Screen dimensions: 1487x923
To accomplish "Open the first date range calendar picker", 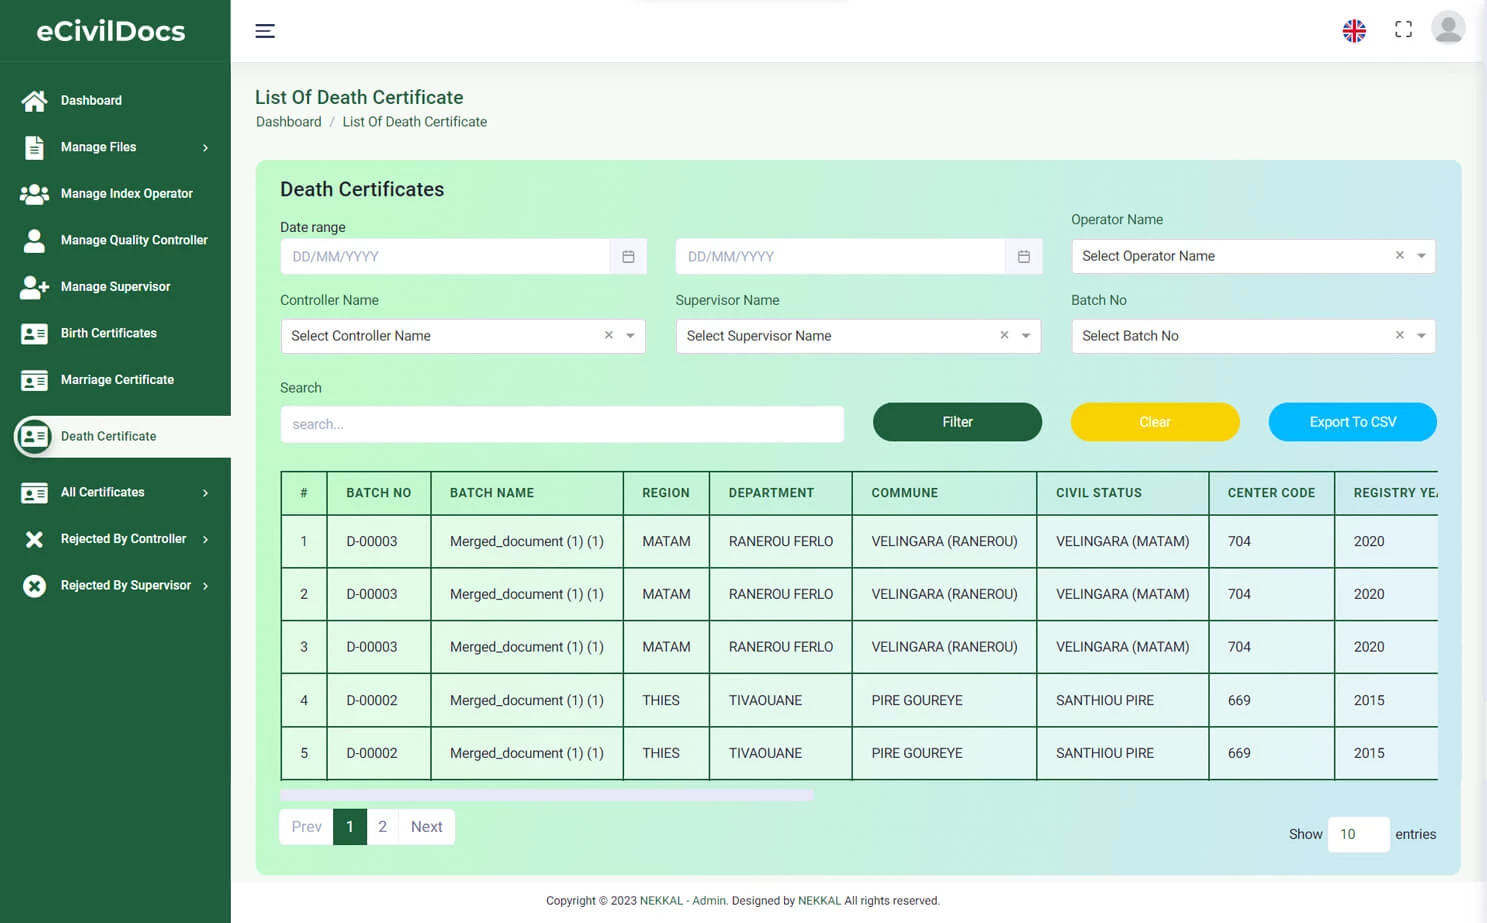I will tap(628, 256).
